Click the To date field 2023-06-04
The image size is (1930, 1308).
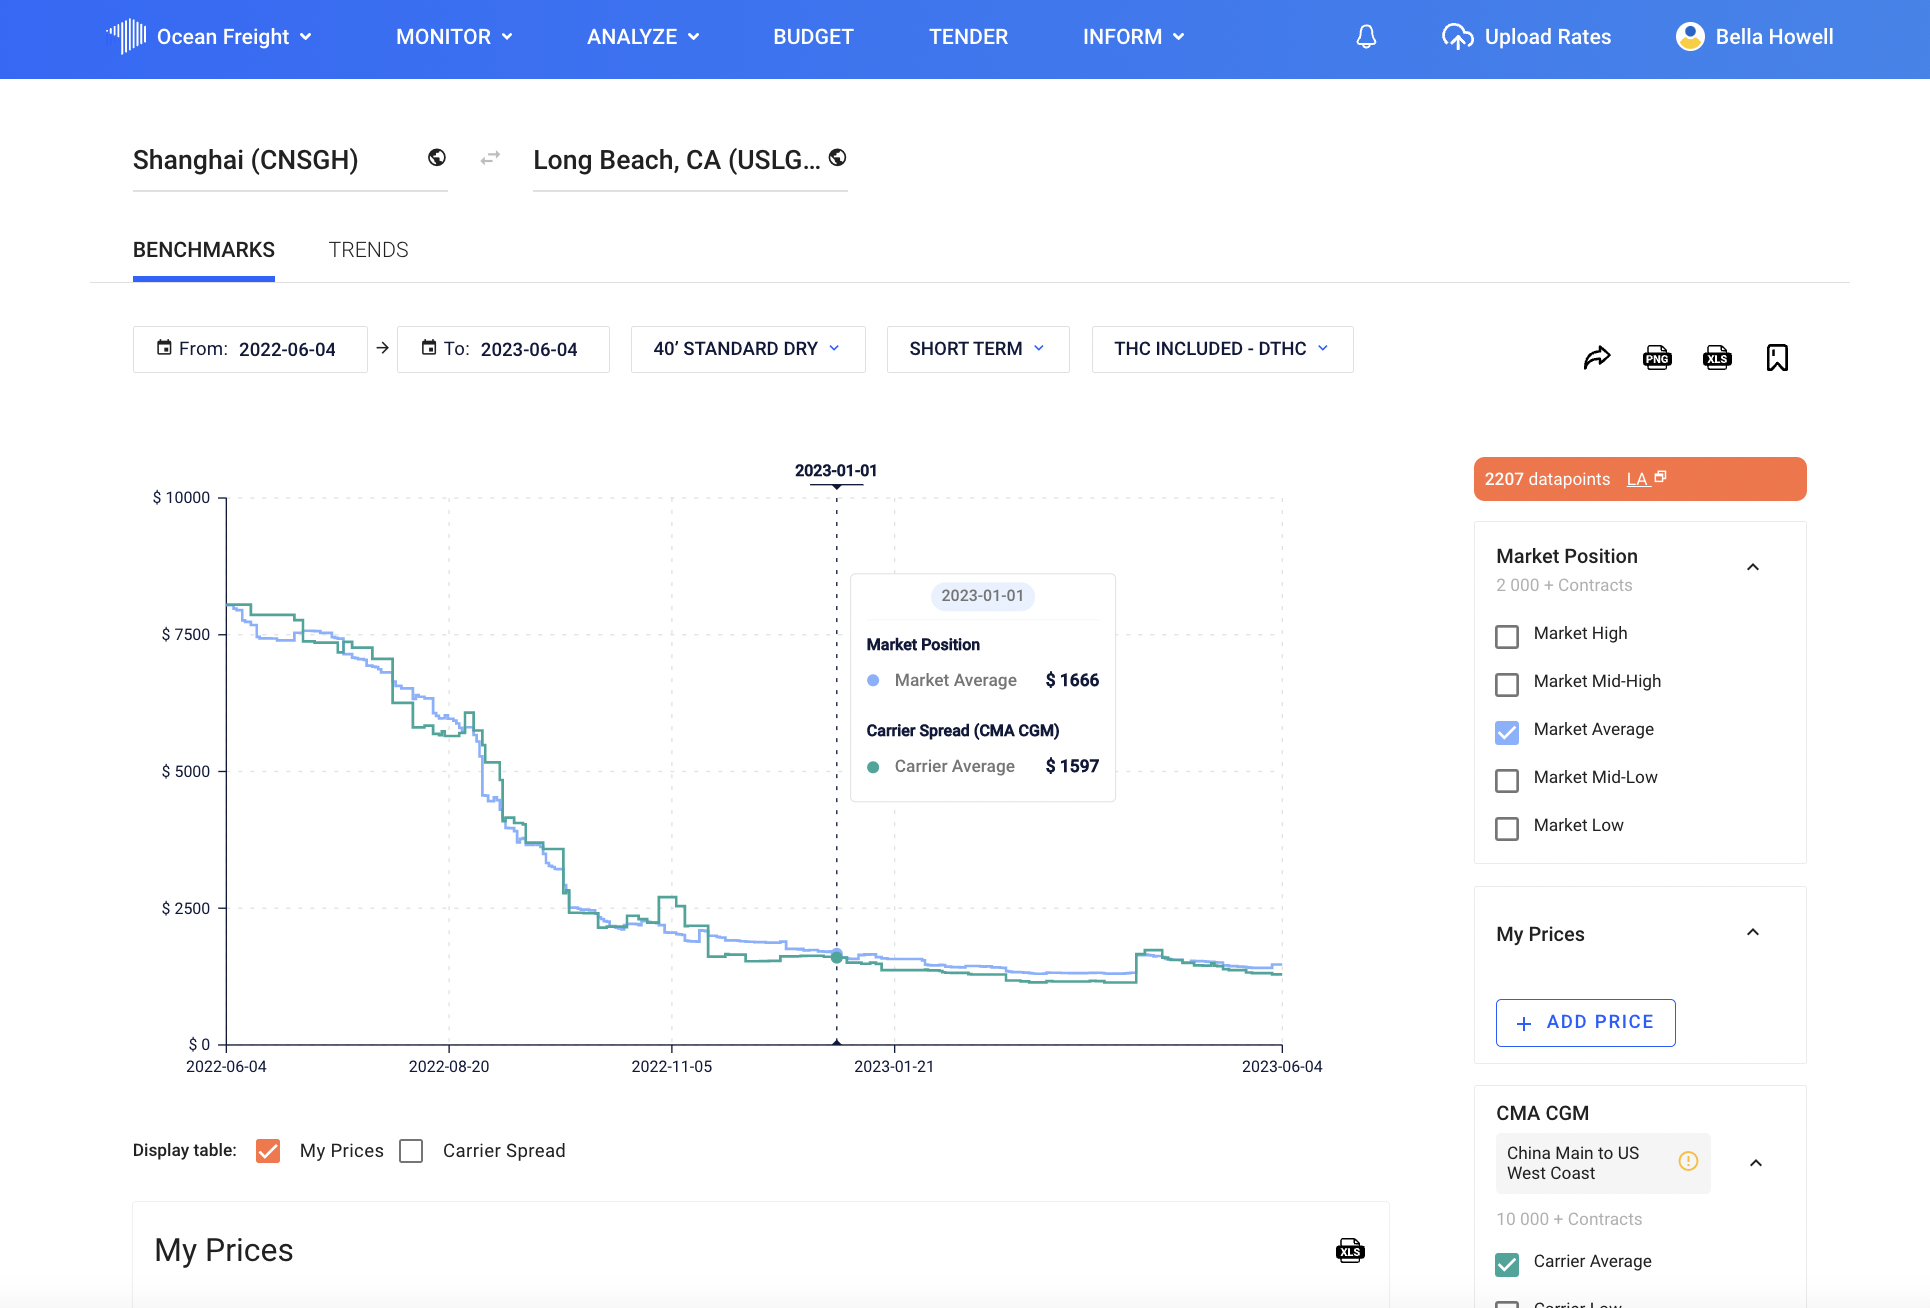coord(503,349)
